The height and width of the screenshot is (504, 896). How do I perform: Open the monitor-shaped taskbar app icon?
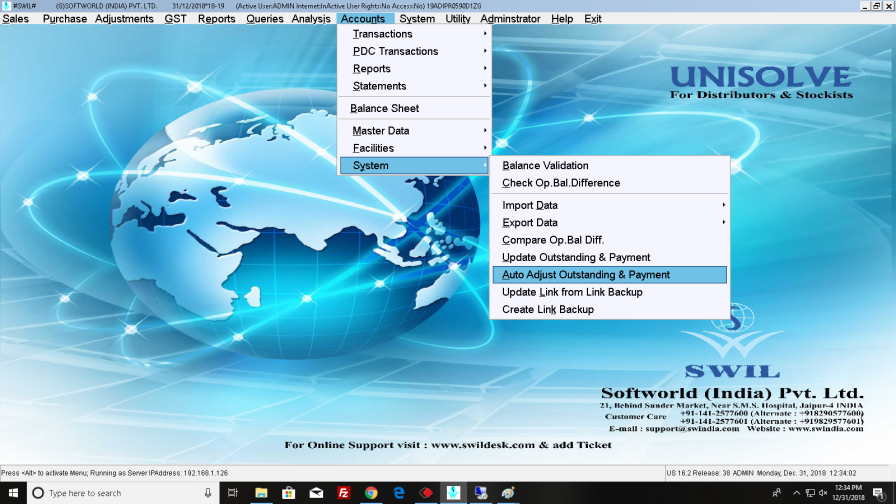pos(481,493)
